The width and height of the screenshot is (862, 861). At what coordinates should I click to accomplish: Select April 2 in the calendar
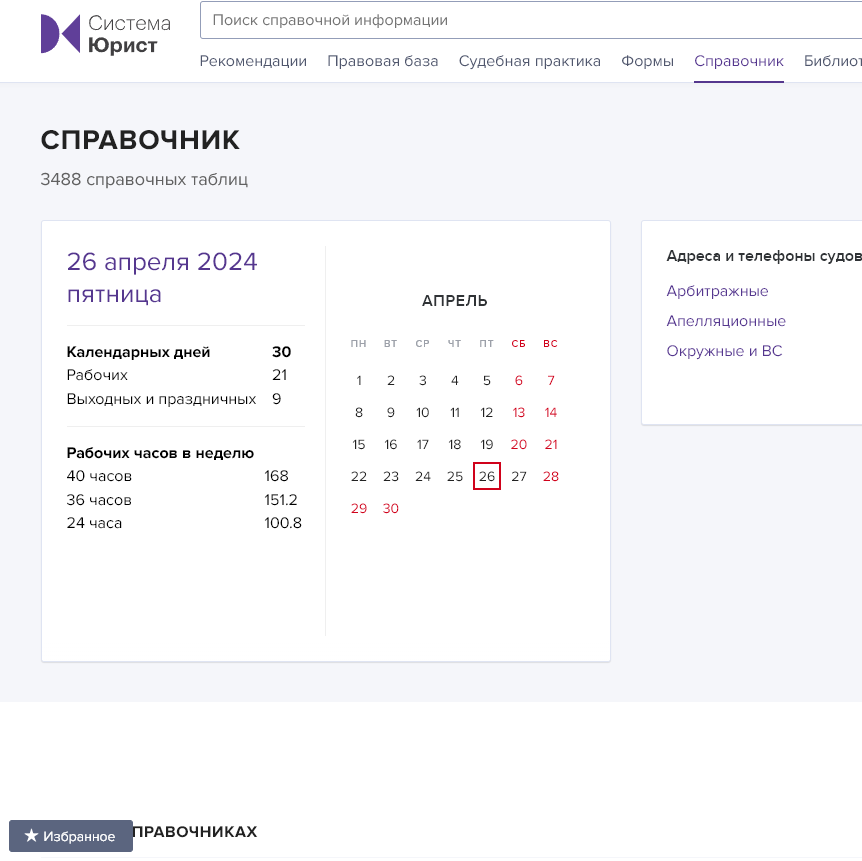click(x=390, y=380)
